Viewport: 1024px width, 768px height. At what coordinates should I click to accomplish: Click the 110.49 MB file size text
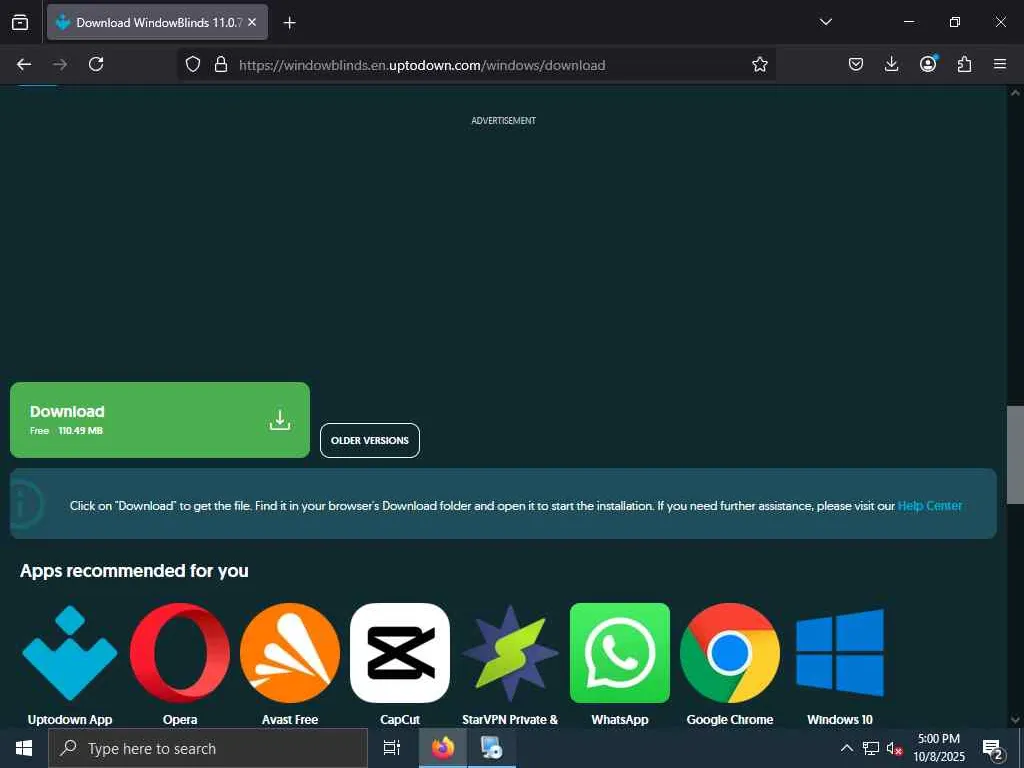click(x=80, y=431)
